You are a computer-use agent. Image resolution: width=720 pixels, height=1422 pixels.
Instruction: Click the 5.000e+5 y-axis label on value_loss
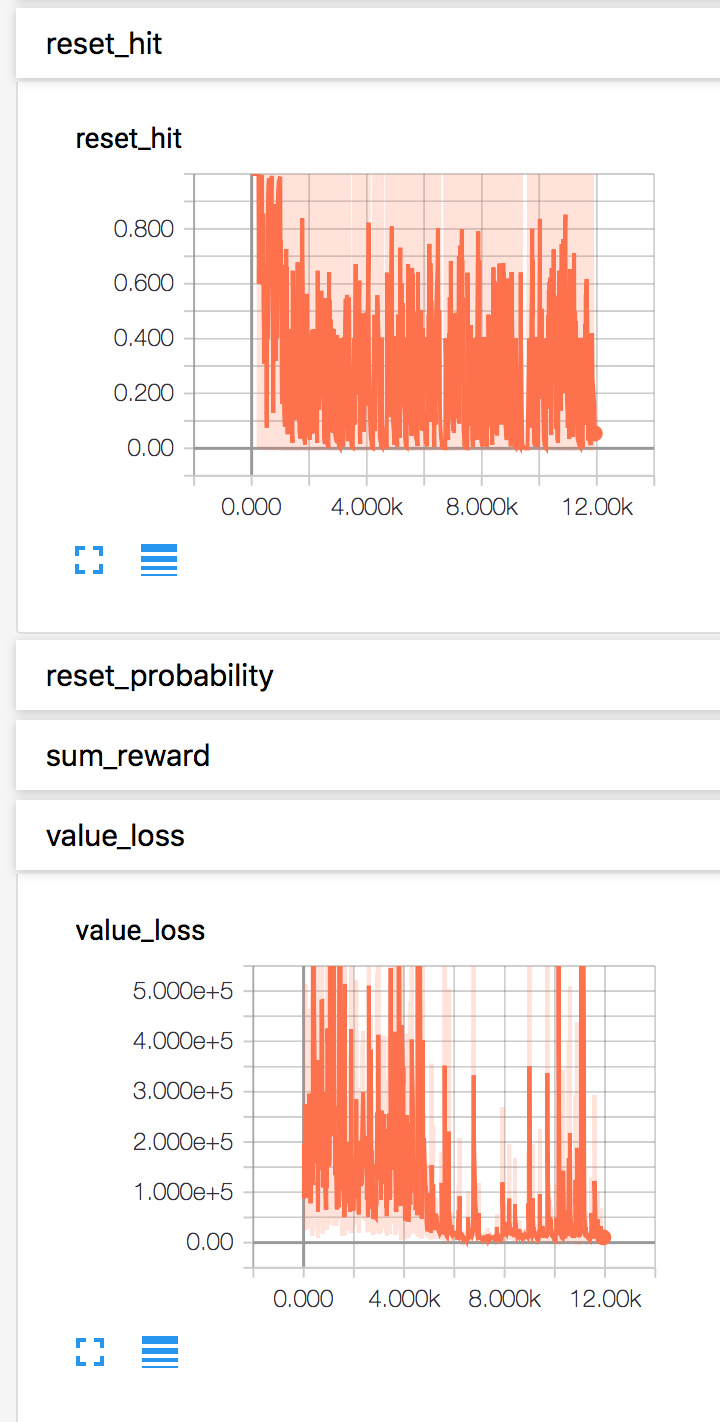pos(183,991)
